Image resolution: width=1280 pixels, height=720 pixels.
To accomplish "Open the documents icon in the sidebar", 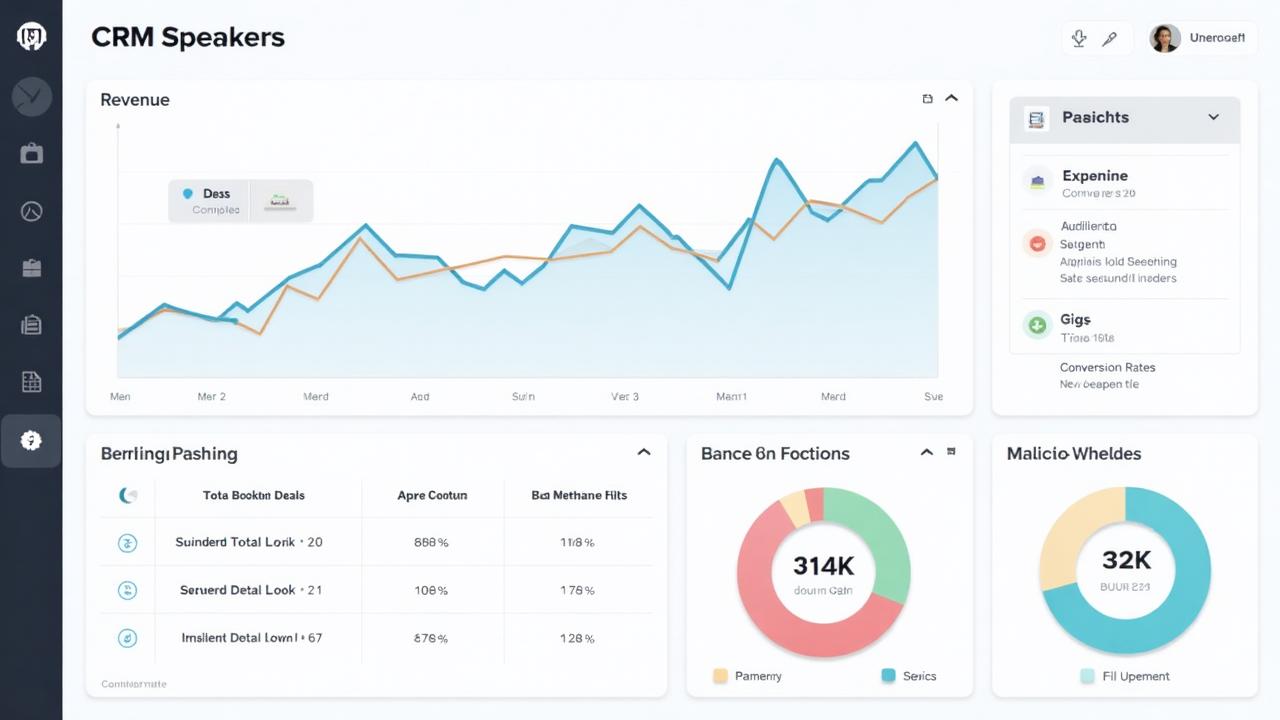I will (x=31, y=324).
